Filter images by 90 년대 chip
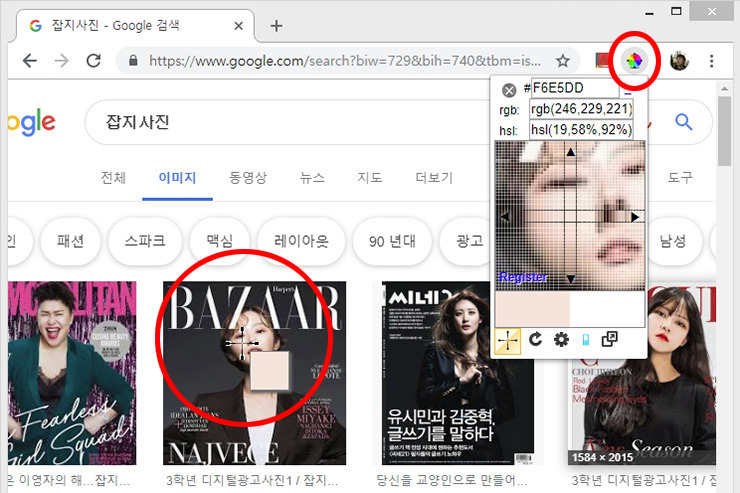Image resolution: width=740 pixels, height=493 pixels. pos(392,242)
